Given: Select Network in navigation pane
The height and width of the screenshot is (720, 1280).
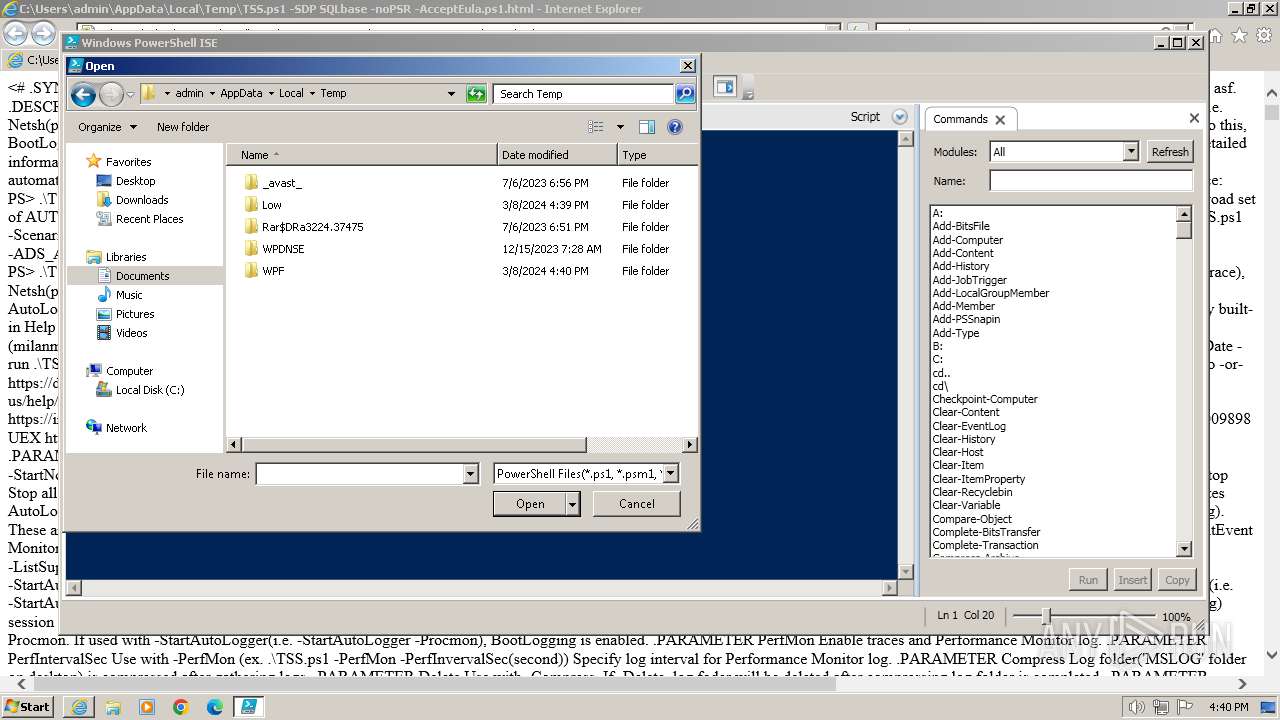Looking at the screenshot, I should (126, 428).
